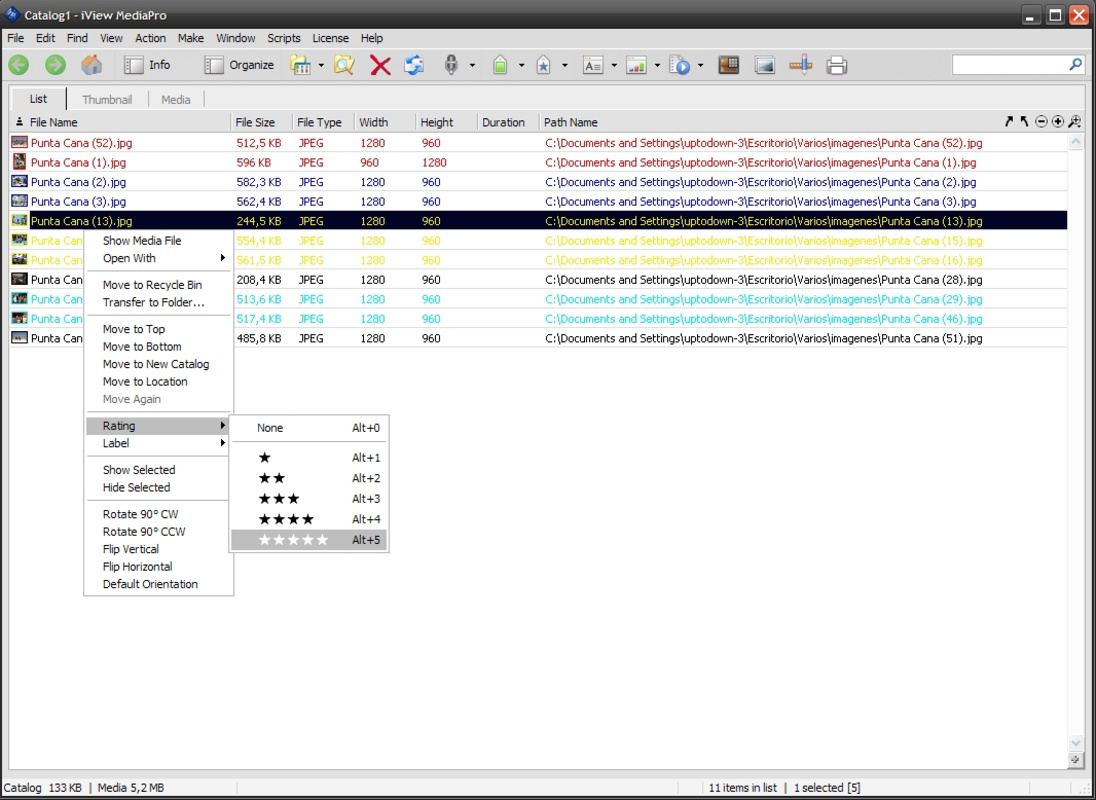Open the import folder dropdown arrow
1096x800 pixels.
point(321,66)
